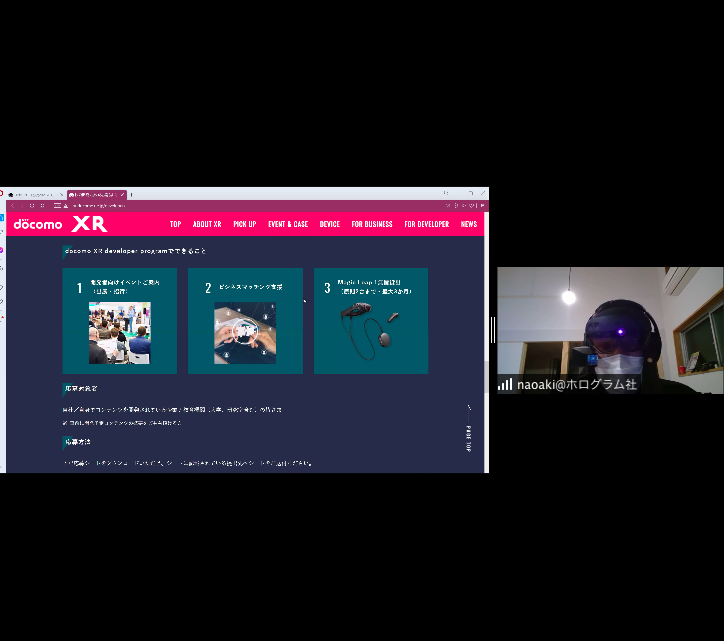The height and width of the screenshot is (641, 724).
Task: Click the blue icon at top of browser sidebar
Action: (2, 218)
